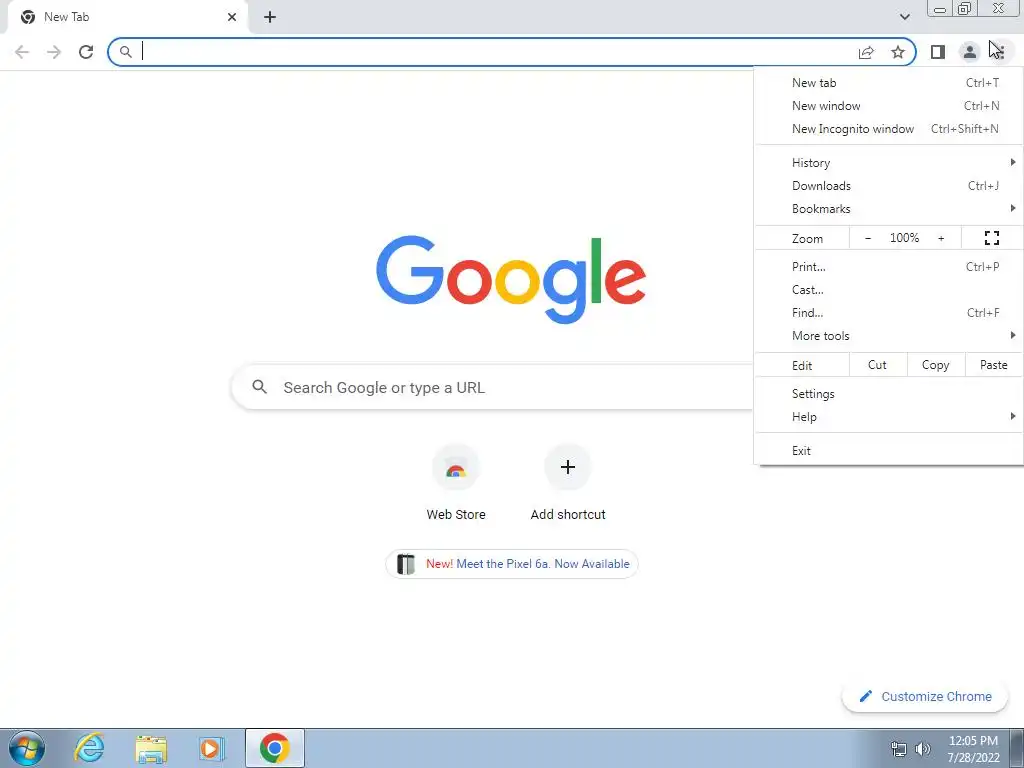Expand the More tools submenu

click(x=889, y=336)
